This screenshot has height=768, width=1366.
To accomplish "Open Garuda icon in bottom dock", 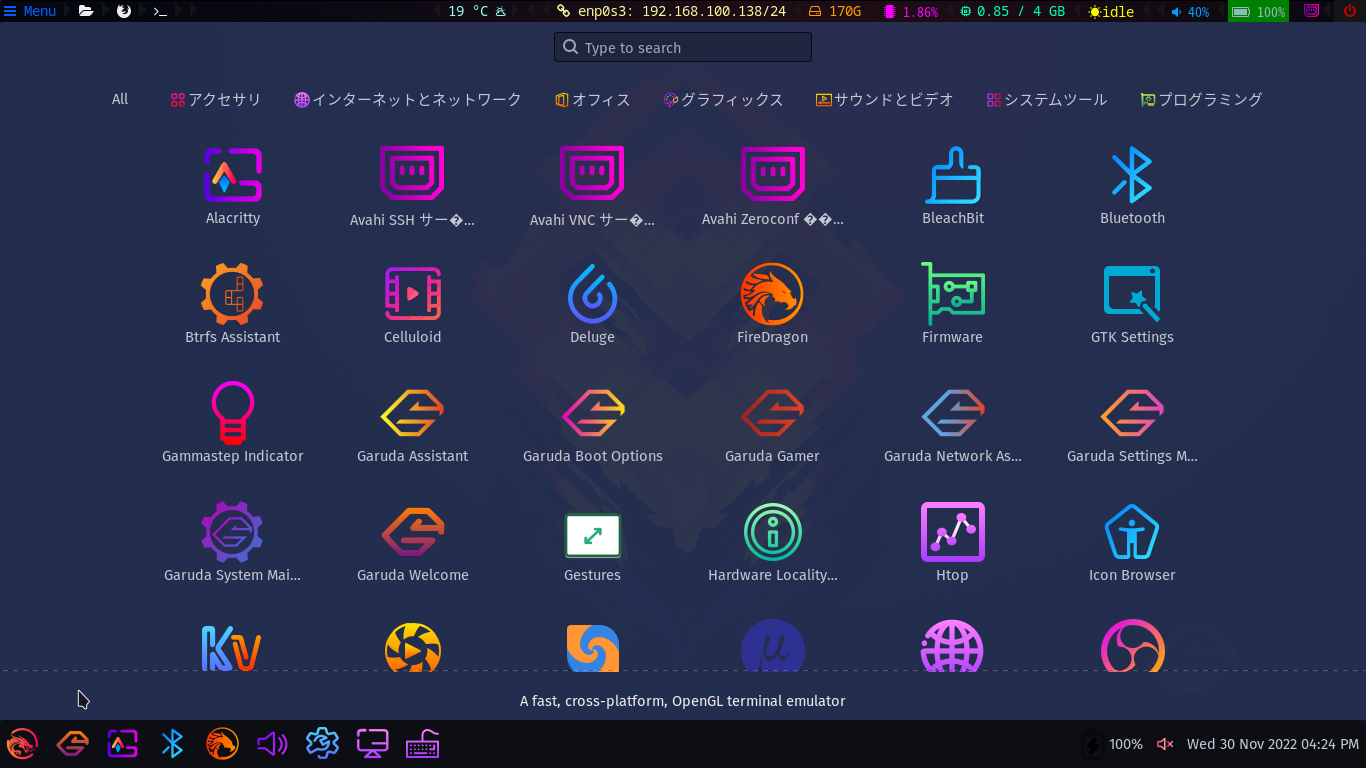I will click(72, 744).
